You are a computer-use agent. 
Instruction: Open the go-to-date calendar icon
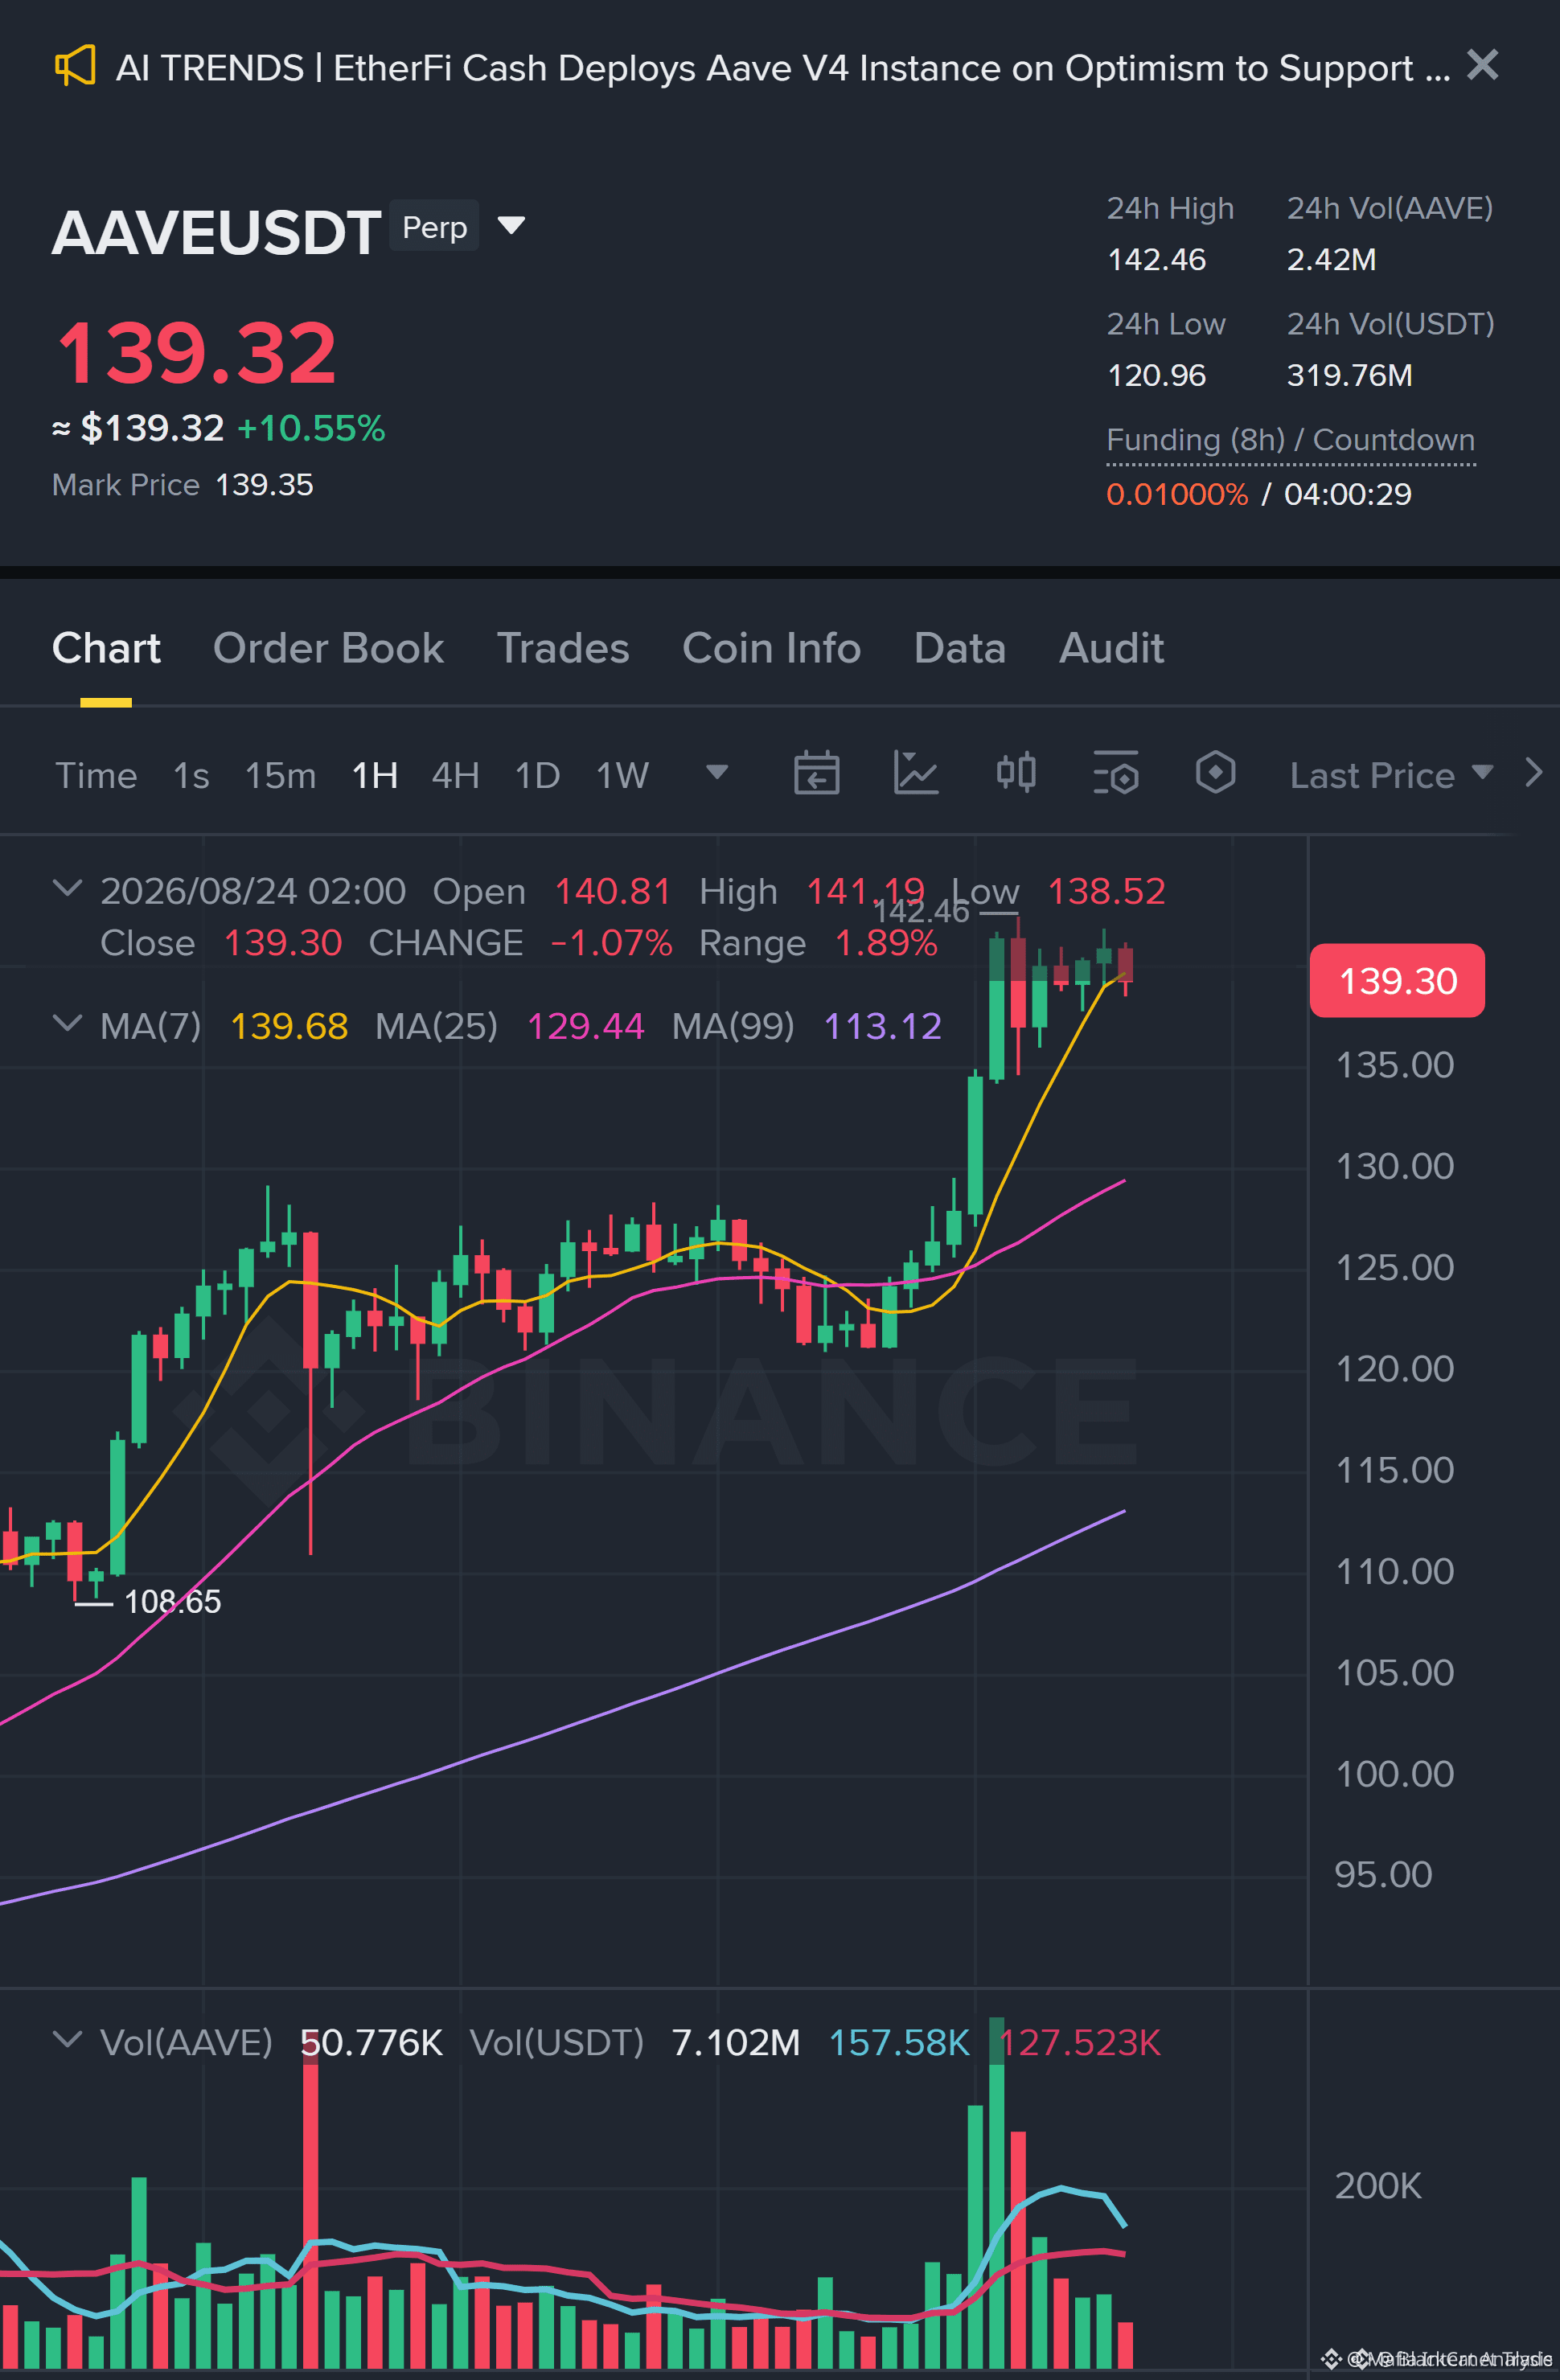[816, 773]
